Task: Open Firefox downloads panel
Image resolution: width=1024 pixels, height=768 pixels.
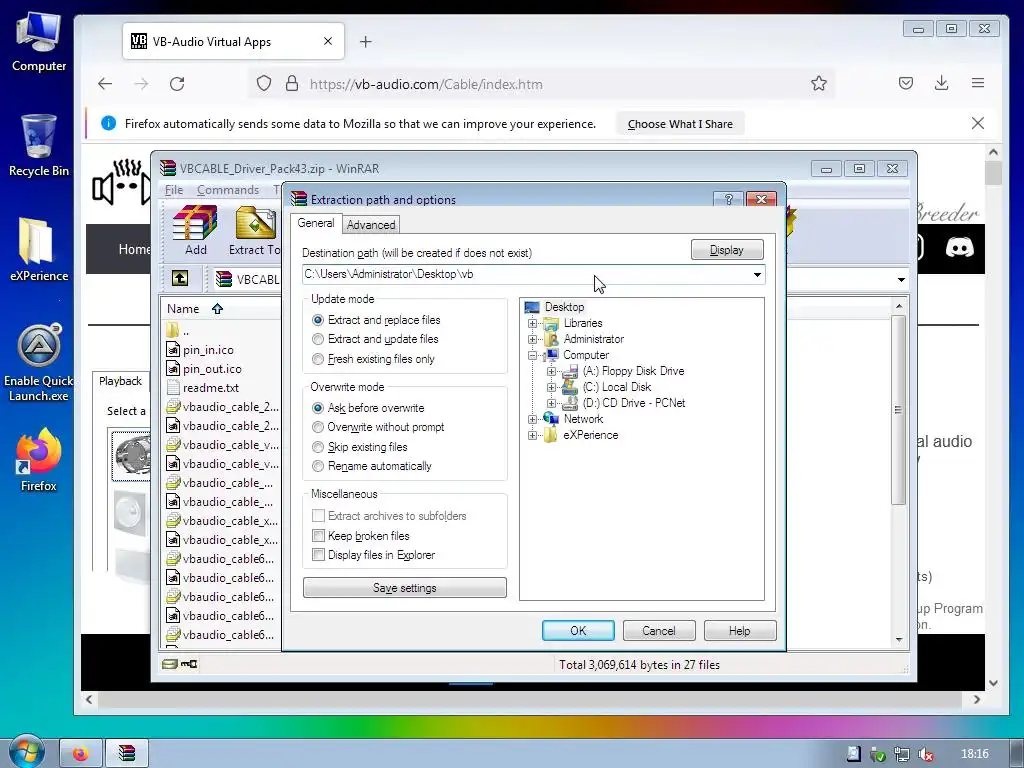Action: 941,83
